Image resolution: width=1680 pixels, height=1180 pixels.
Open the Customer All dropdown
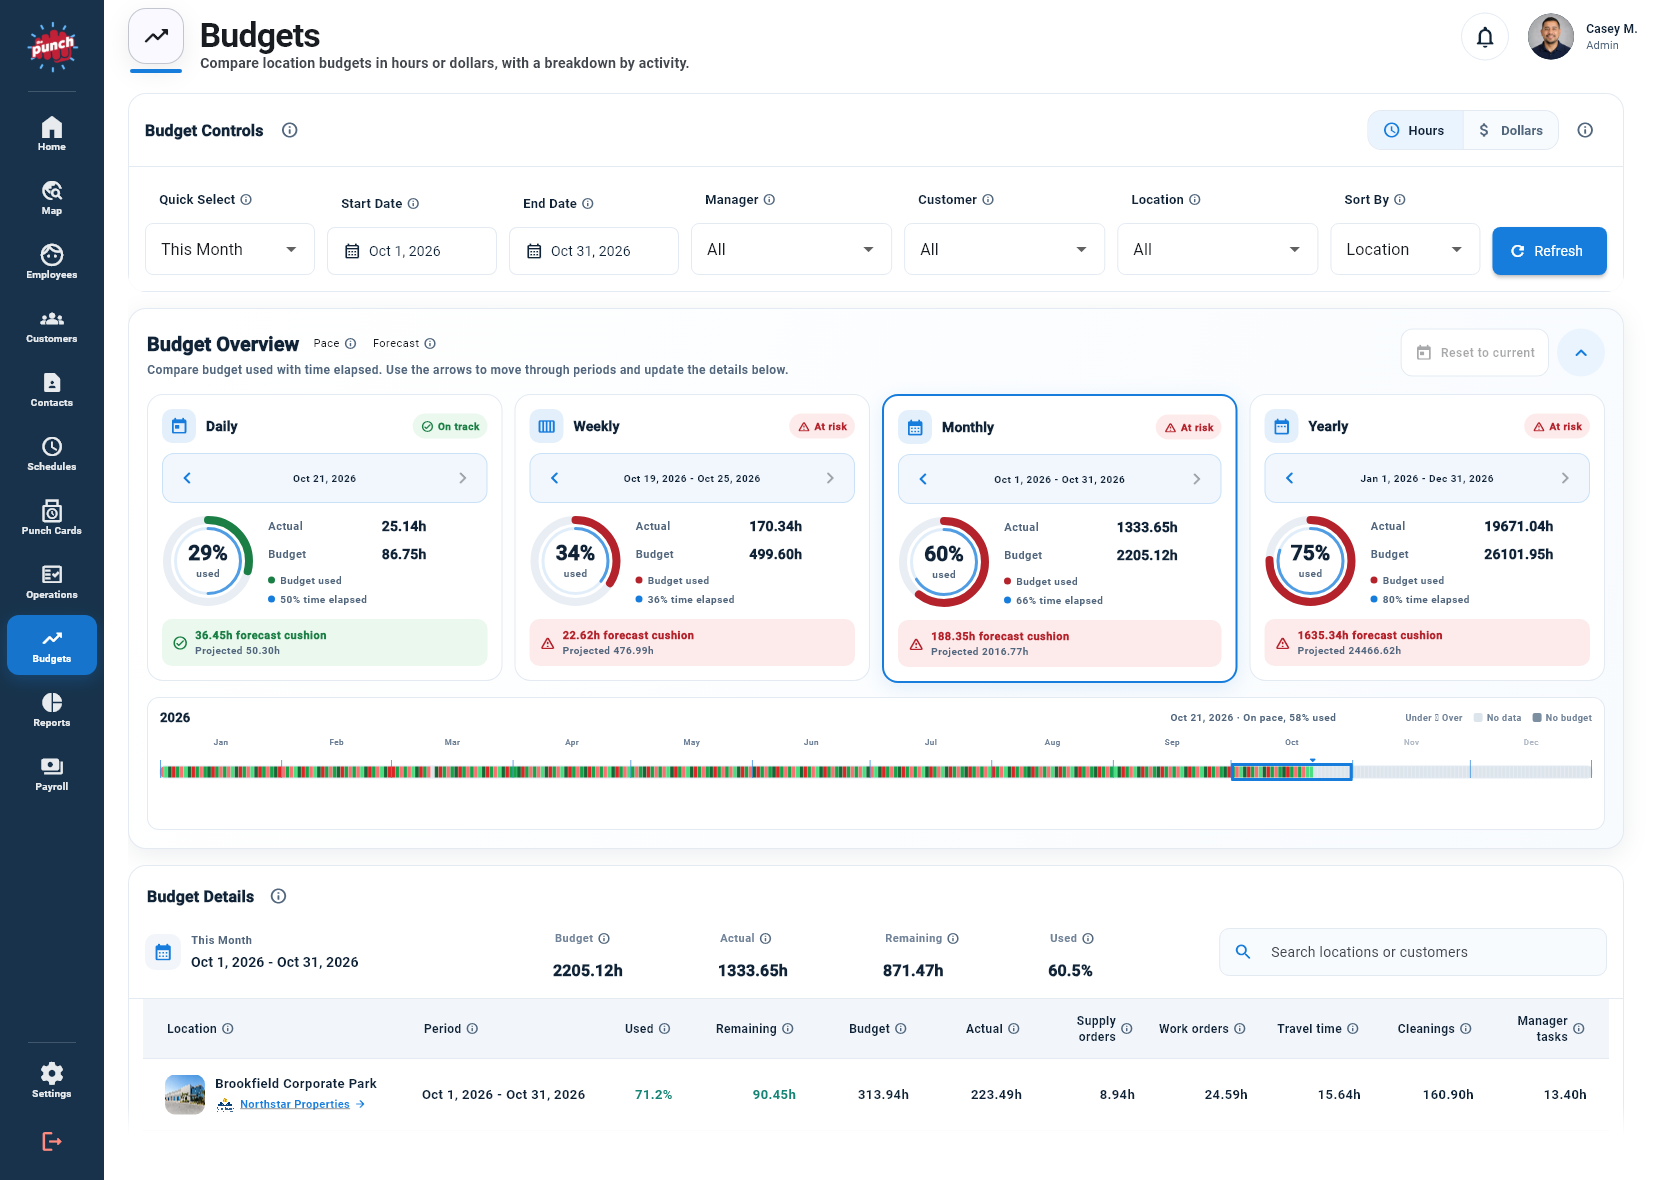1005,249
